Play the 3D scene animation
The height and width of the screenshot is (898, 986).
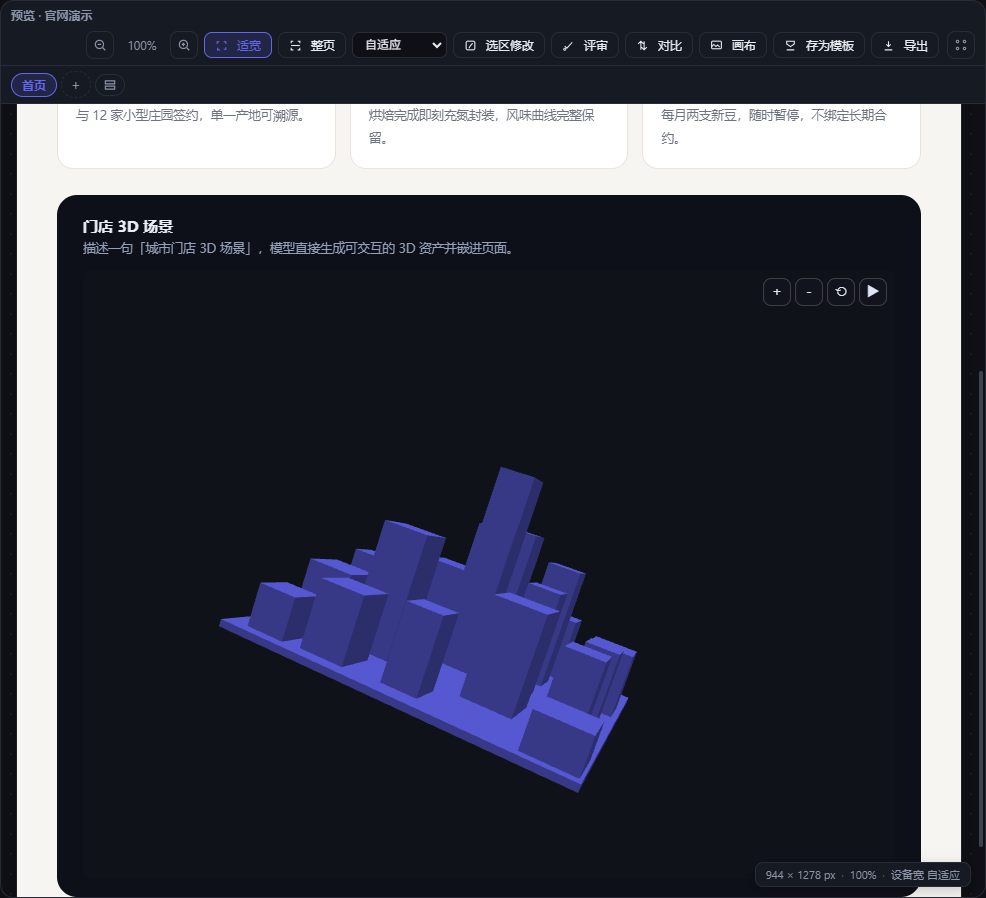coord(873,292)
